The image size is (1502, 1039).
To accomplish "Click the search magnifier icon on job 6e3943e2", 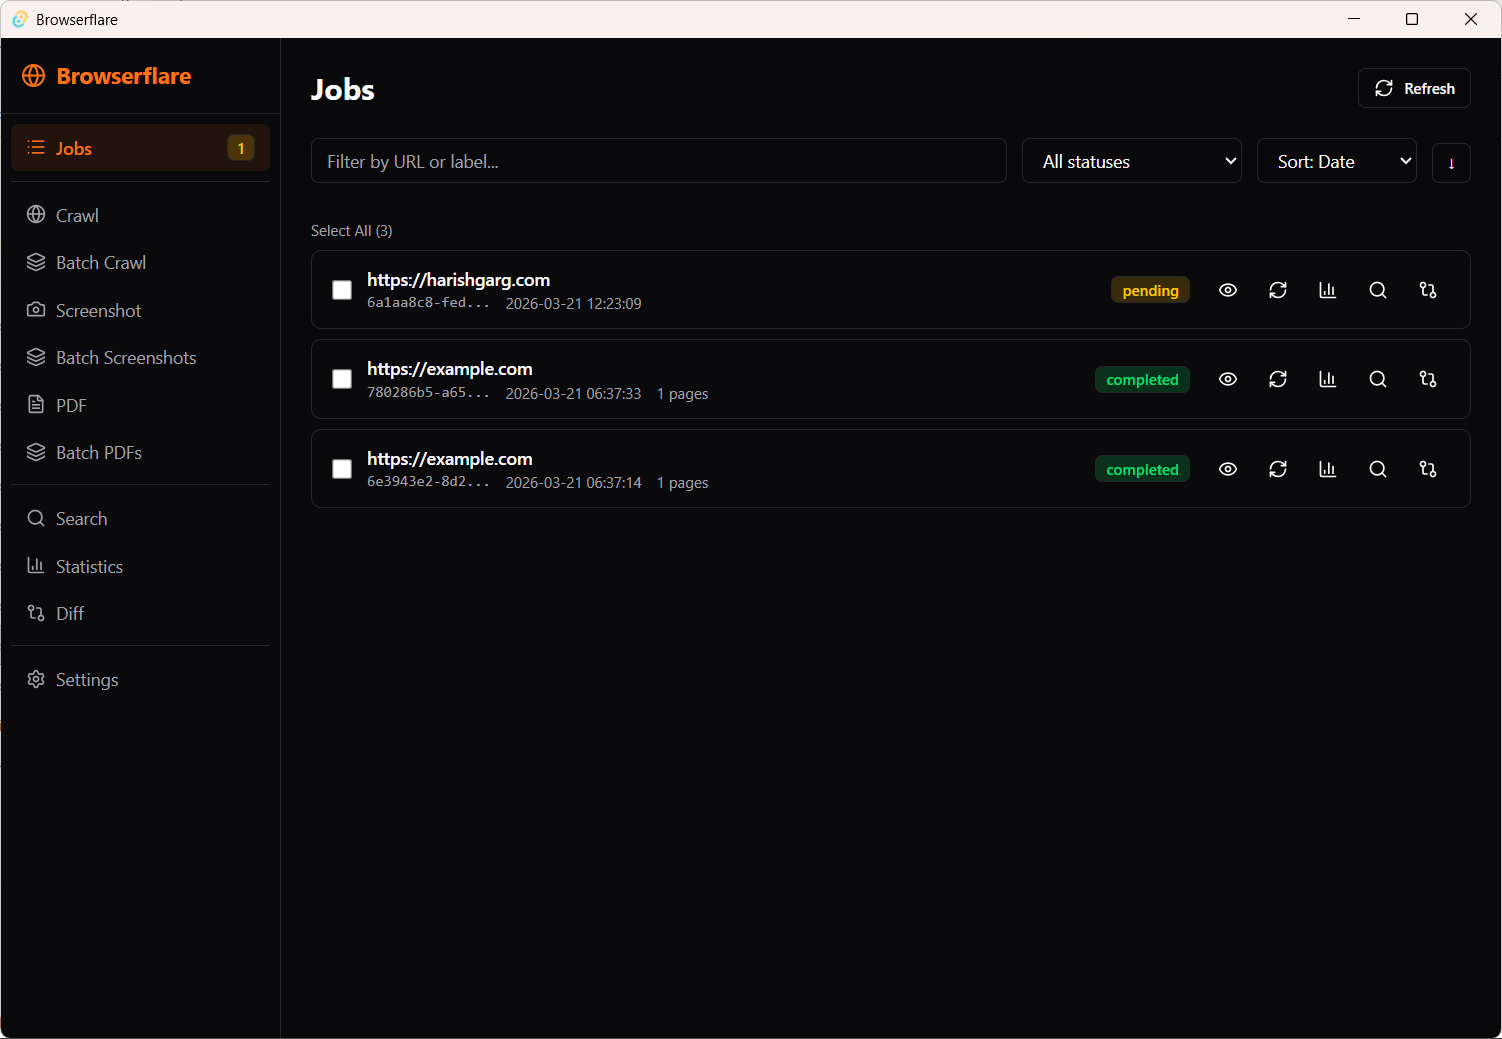I will click(1378, 468).
